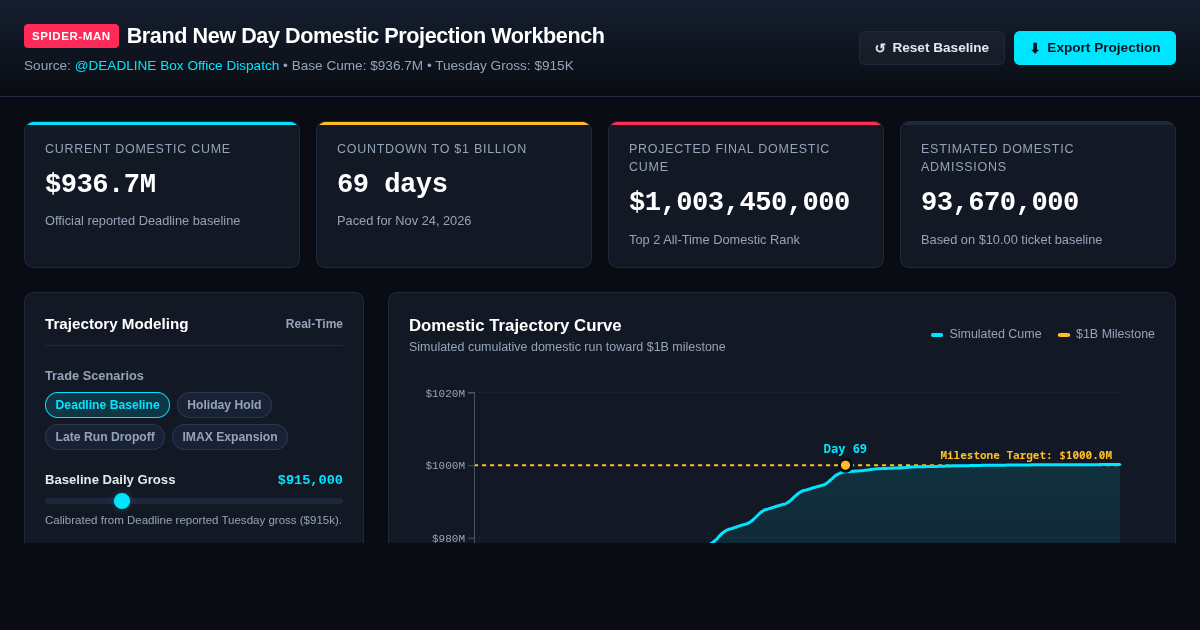Click the Trade Scenarios label
Screen dimensions: 1200x630
point(94,376)
